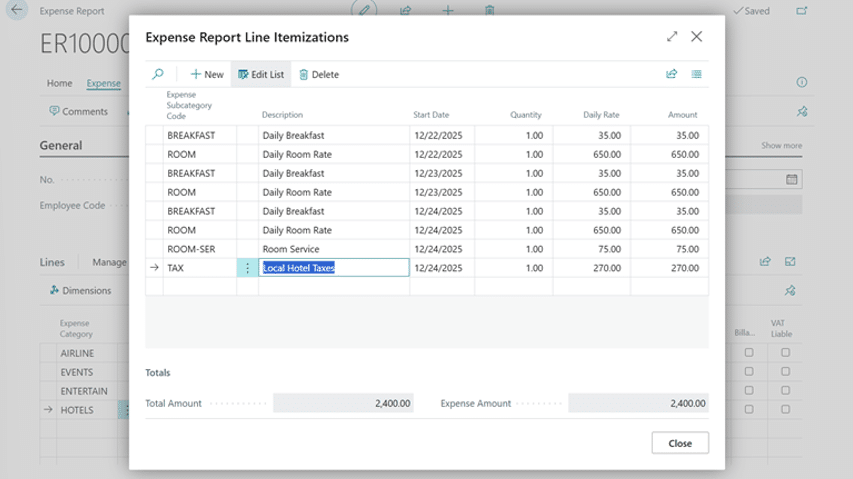Click the trash icon in page header

coord(489,11)
